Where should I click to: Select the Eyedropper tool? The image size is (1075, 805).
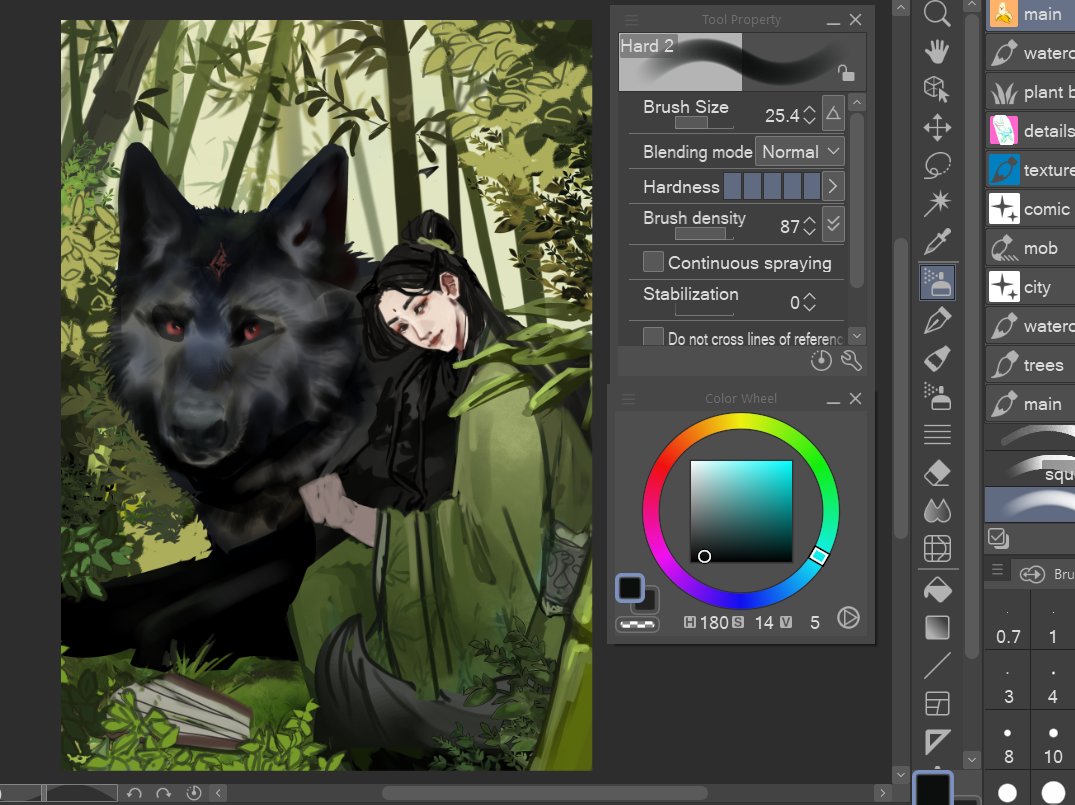(937, 241)
